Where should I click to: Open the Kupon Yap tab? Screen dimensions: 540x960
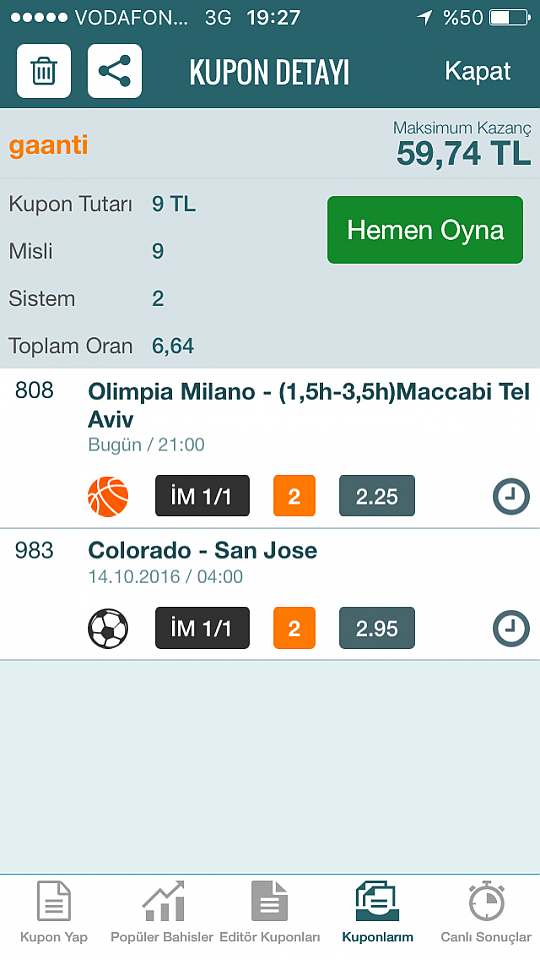(54, 912)
